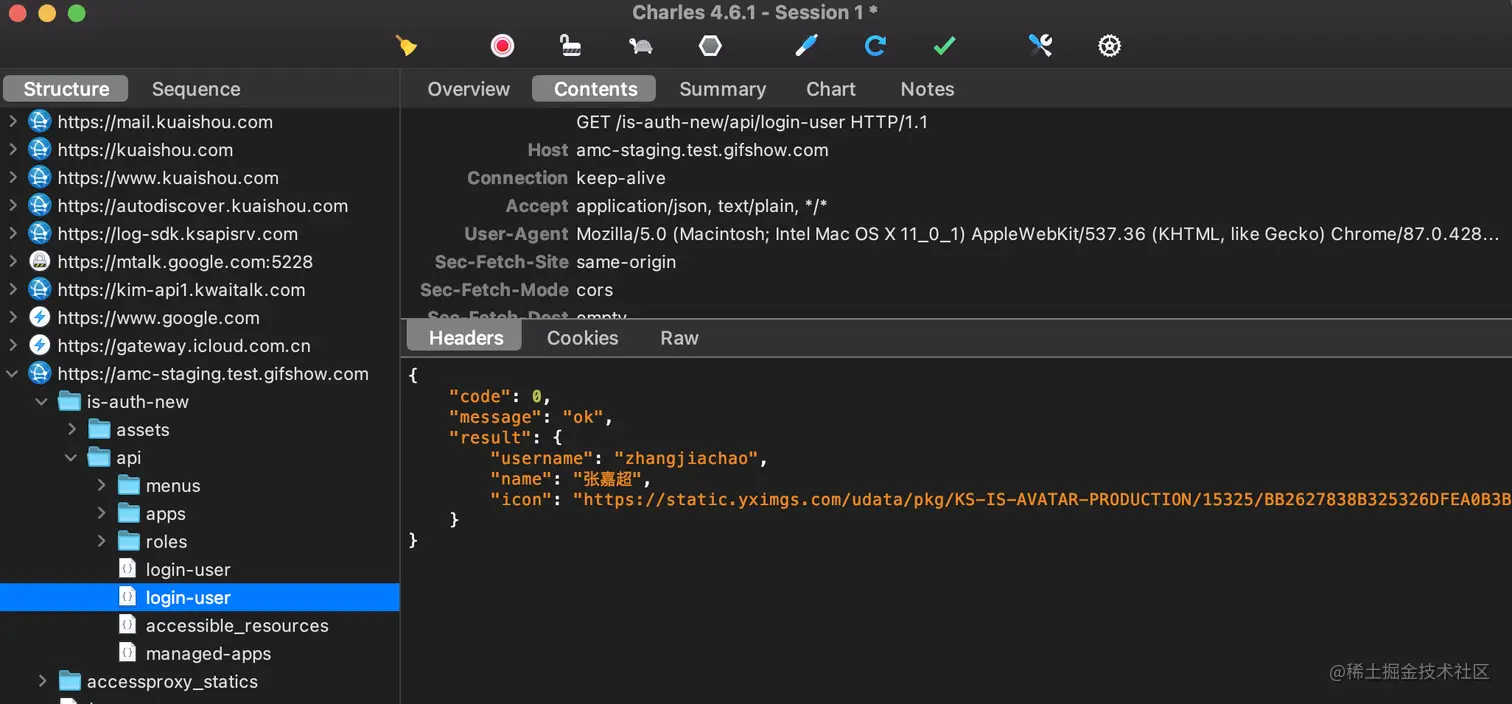This screenshot has width=1512, height=704.
Task: Click the broom Clear Session icon
Action: click(x=406, y=45)
